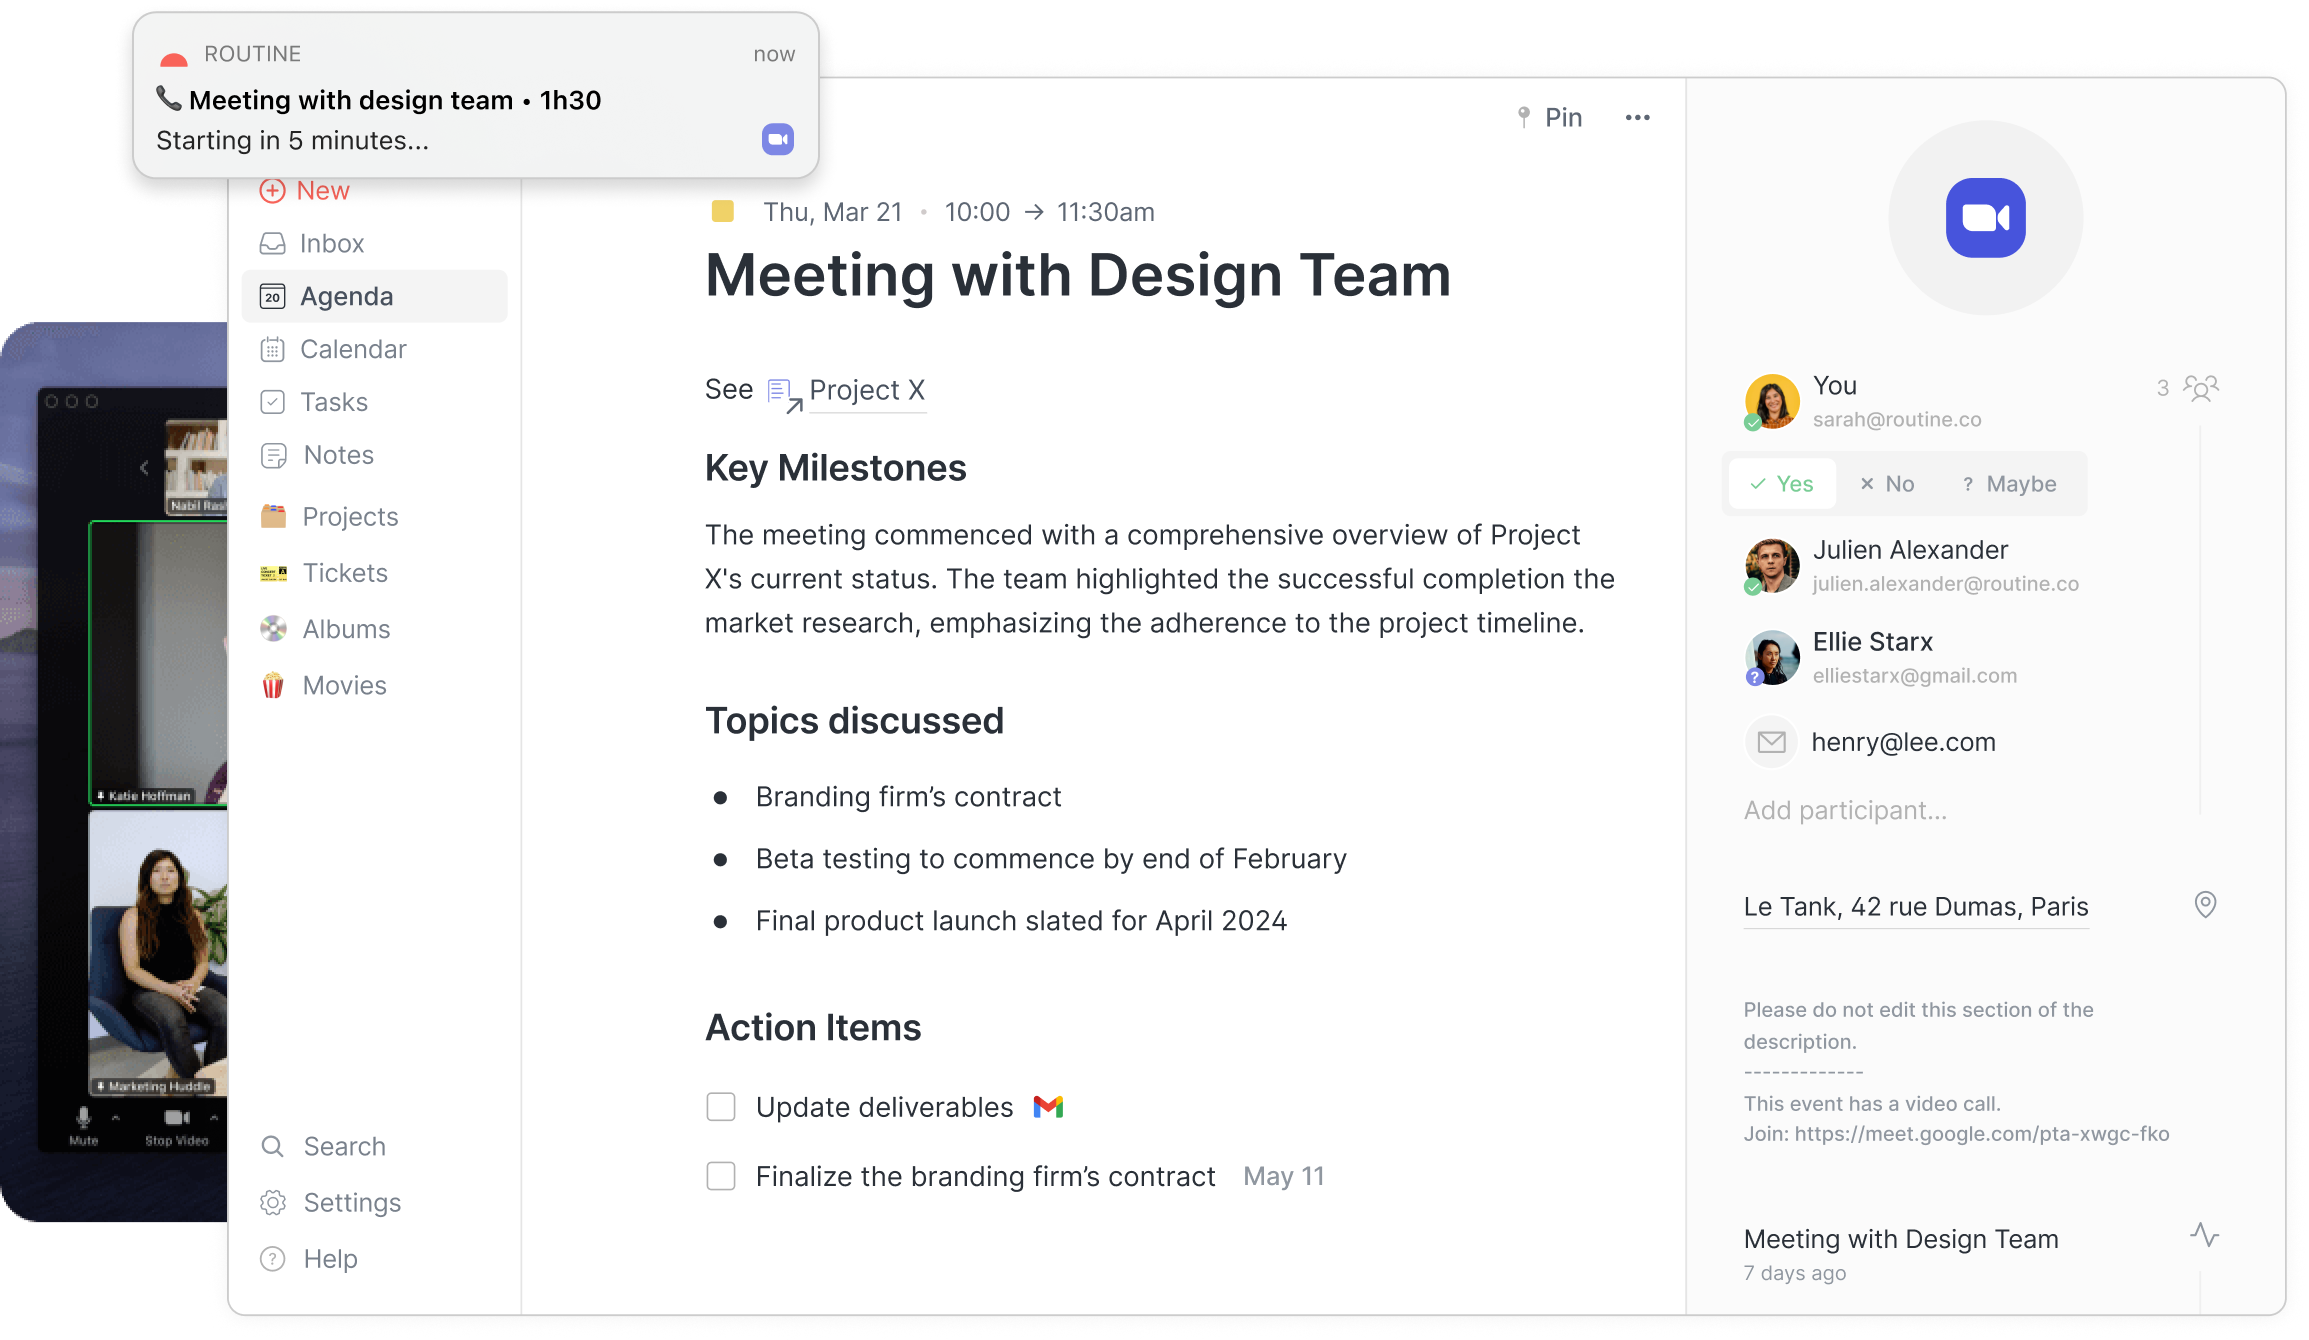Click the large Zoom video call icon
Viewport: 2309px width, 1340px height.
pyautogui.click(x=1985, y=218)
